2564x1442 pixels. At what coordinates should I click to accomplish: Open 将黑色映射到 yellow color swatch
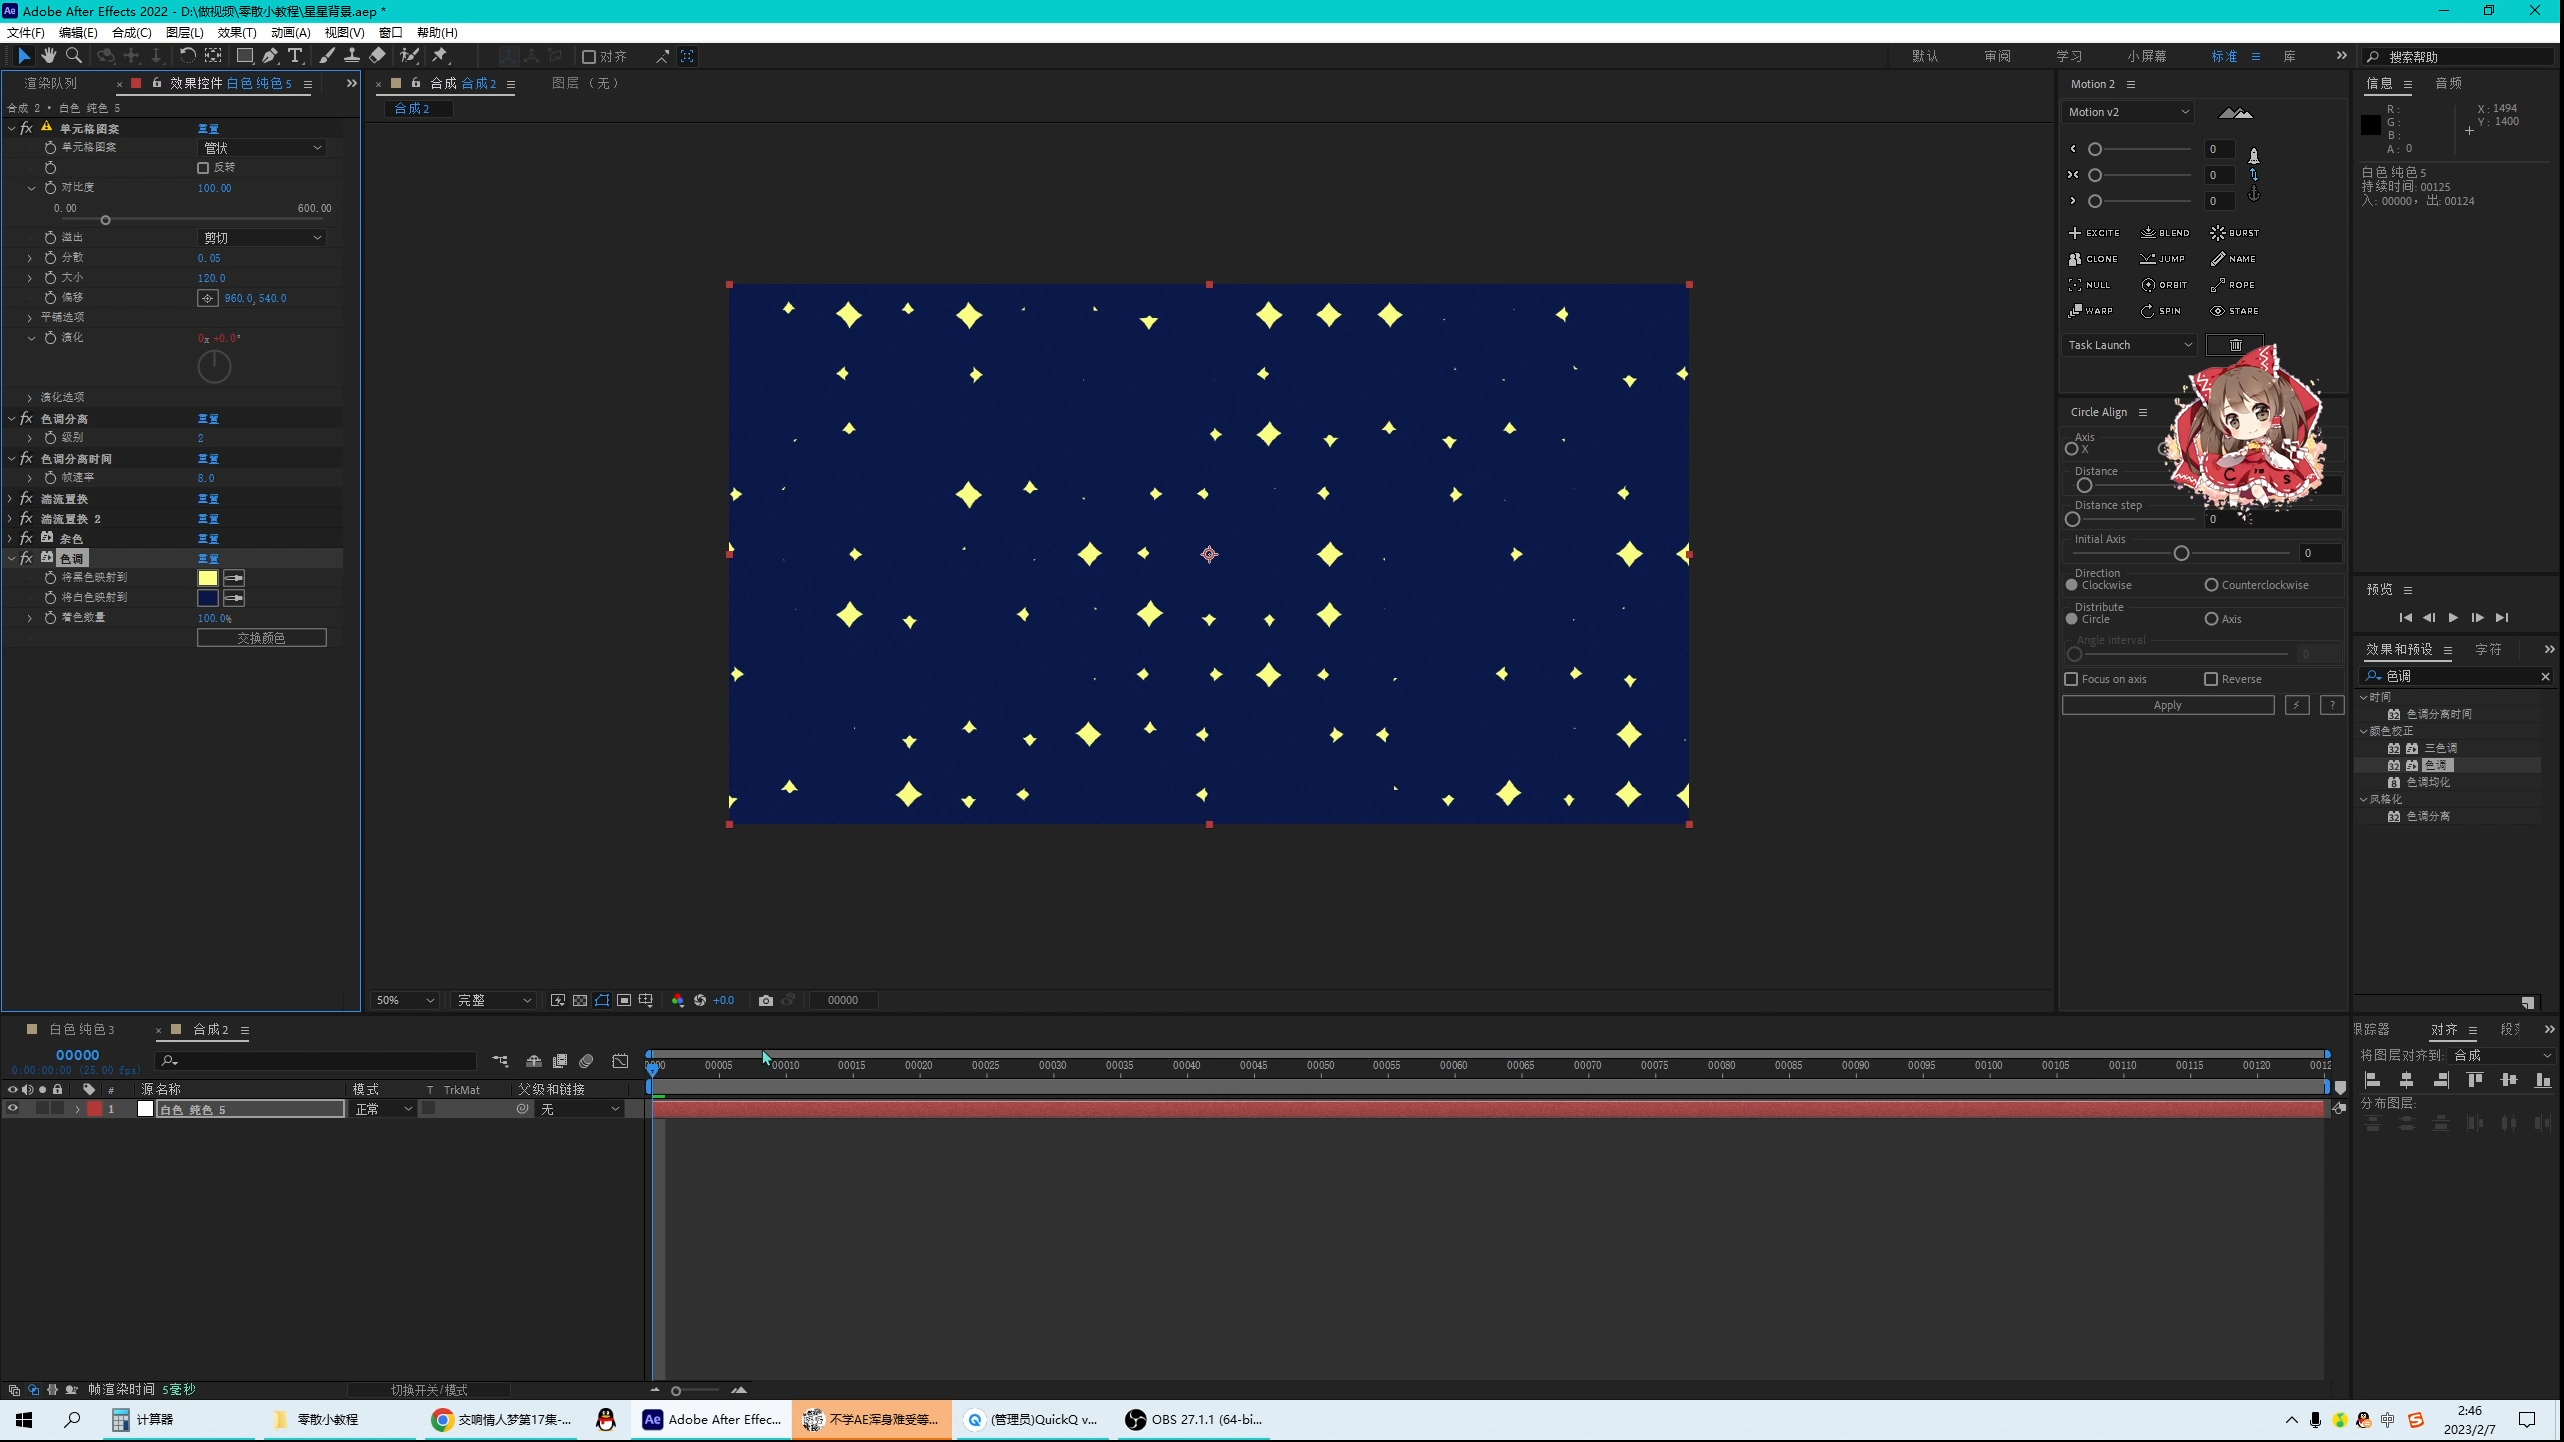point(207,578)
